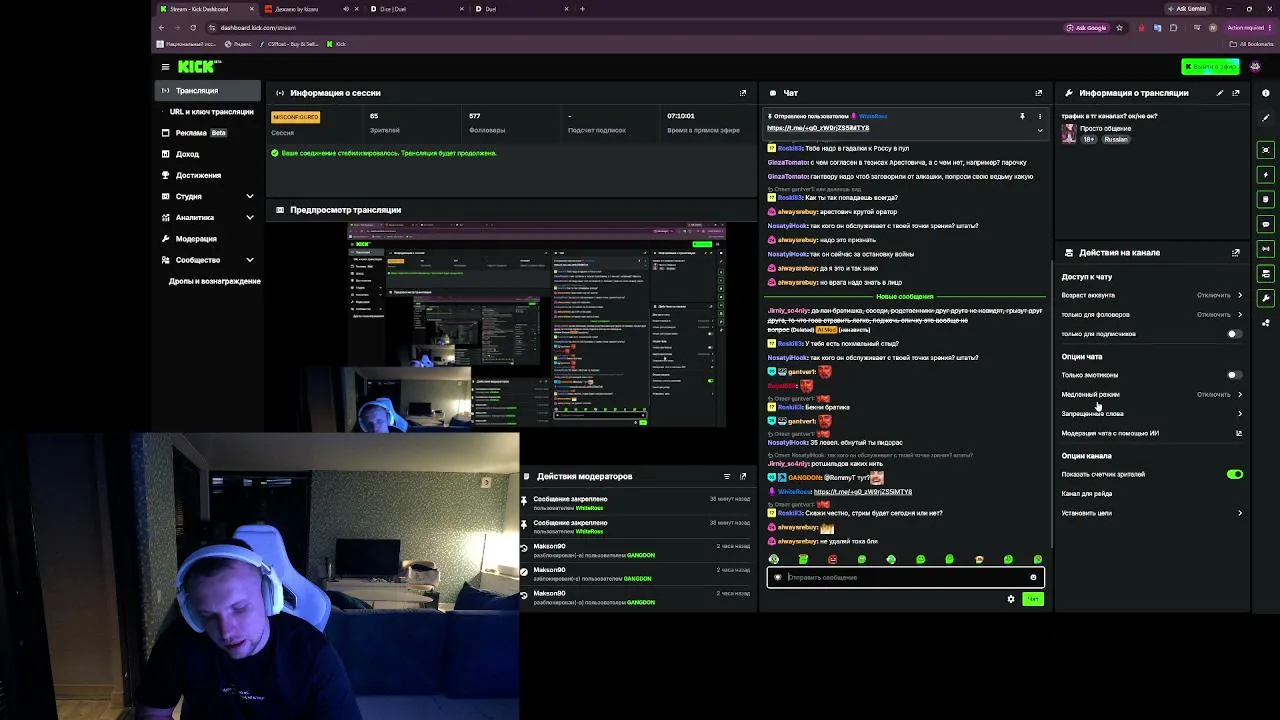Turn off the viewer counter switch
Image resolution: width=1280 pixels, height=720 pixels.
point(1235,474)
